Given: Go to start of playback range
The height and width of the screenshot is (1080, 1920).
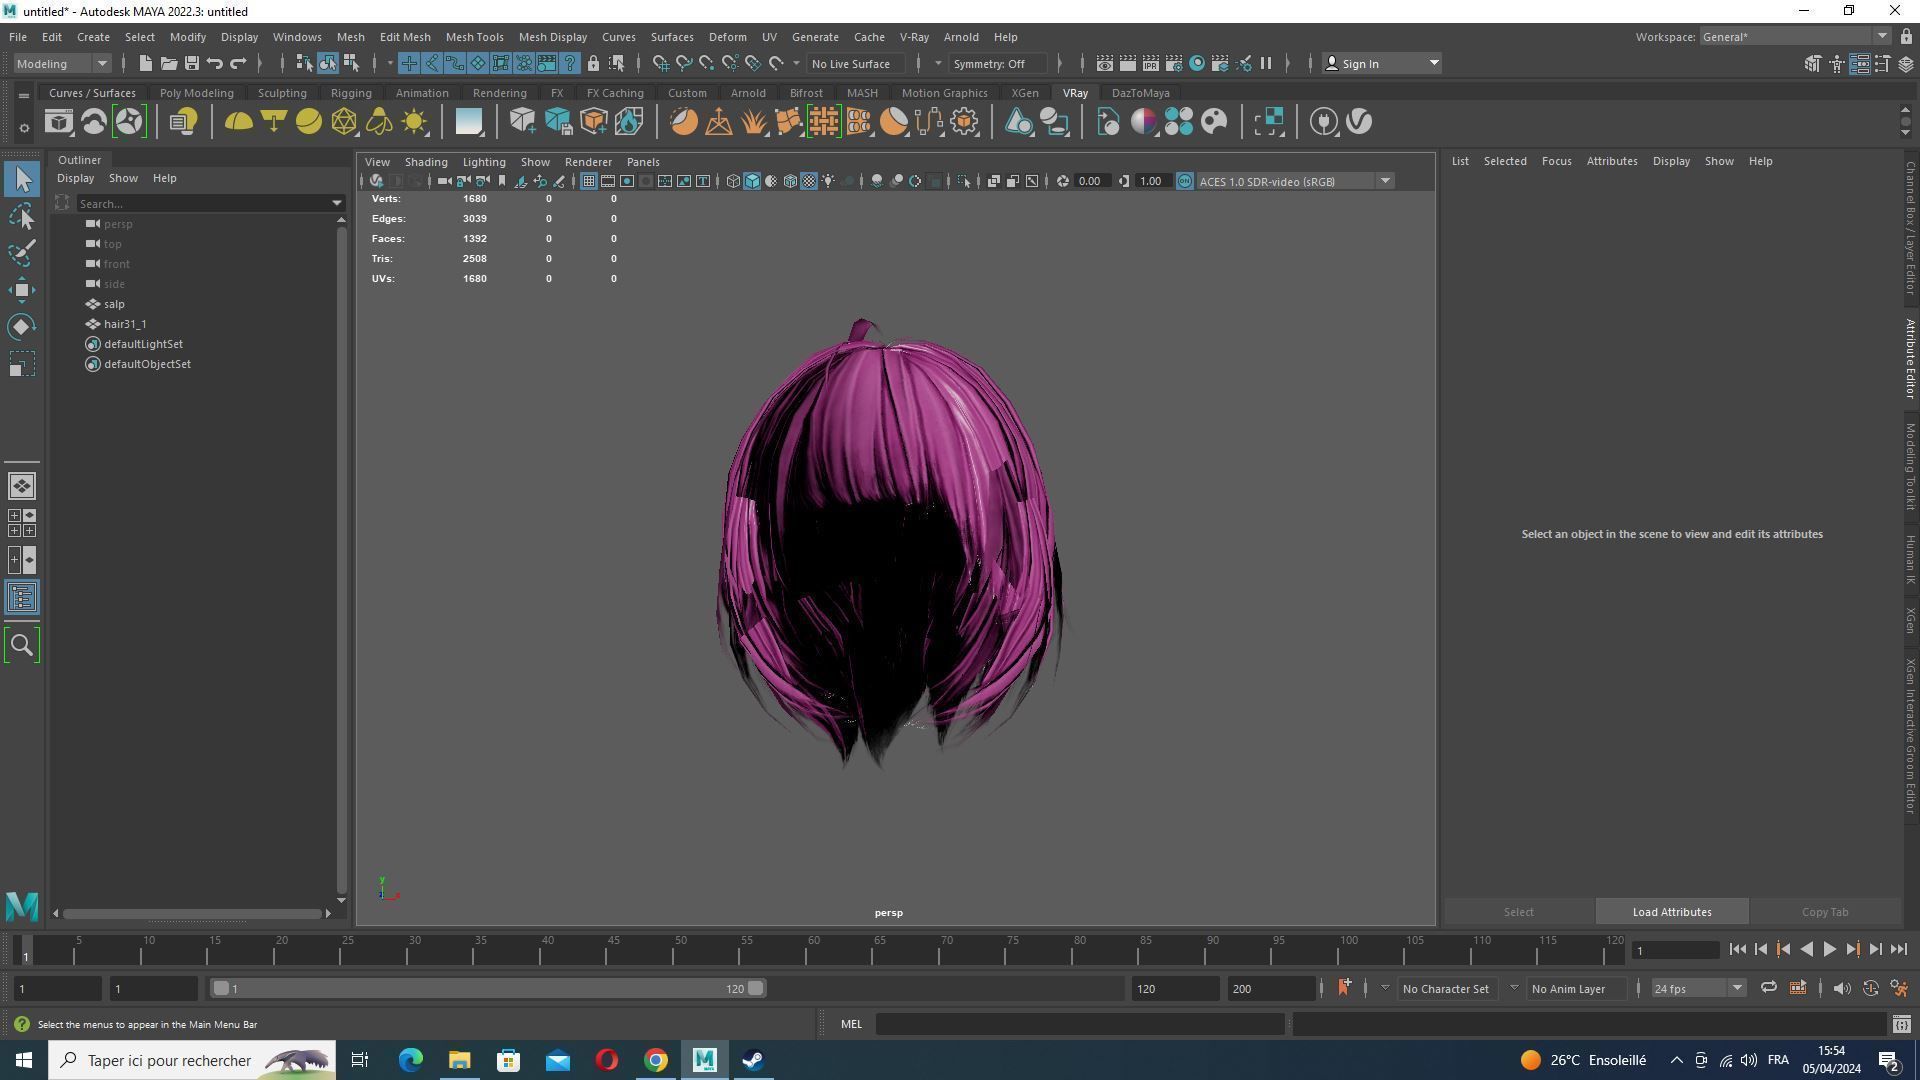Looking at the screenshot, I should click(1737, 950).
